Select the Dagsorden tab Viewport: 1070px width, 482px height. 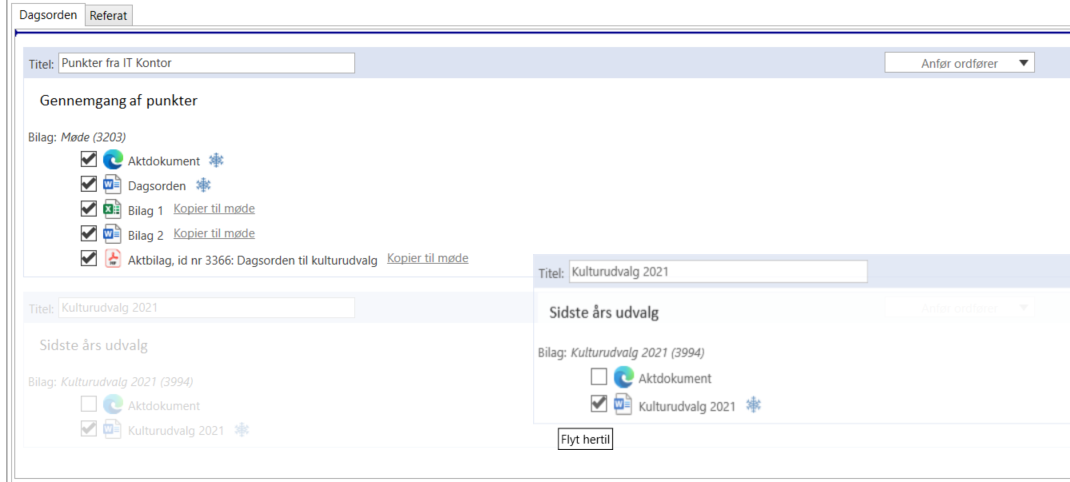pos(48,15)
